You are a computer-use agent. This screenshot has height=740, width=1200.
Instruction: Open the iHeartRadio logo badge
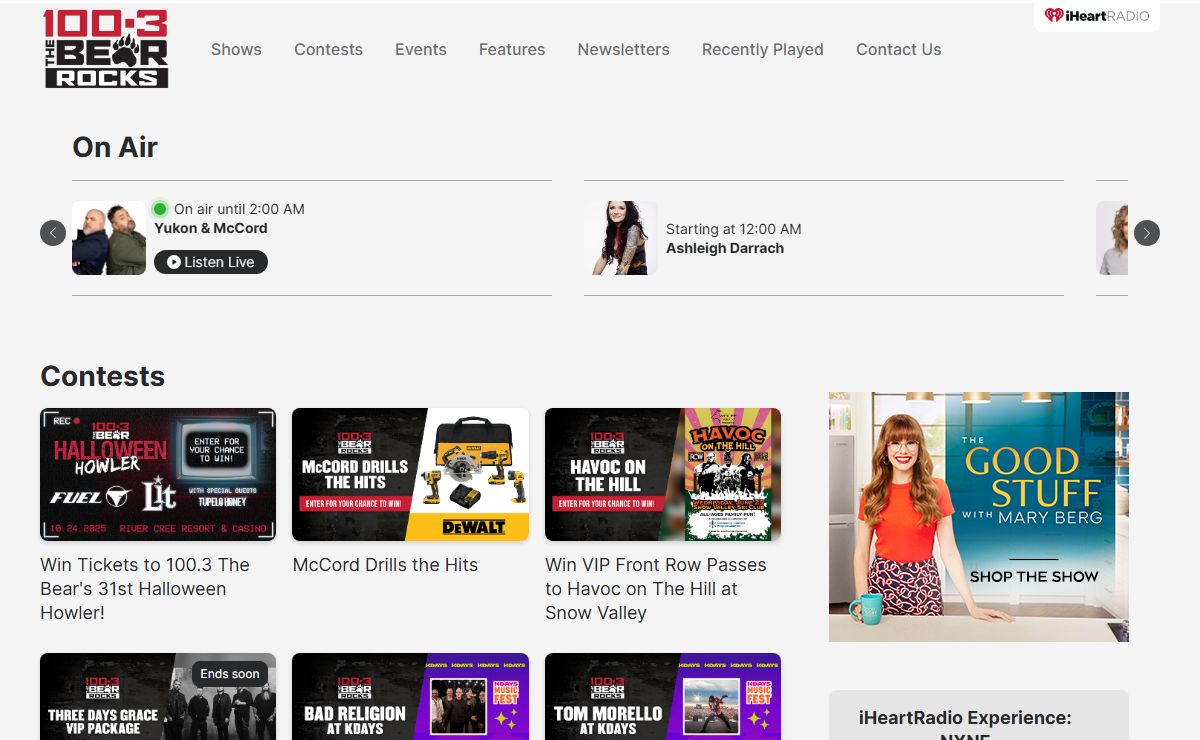point(1097,16)
